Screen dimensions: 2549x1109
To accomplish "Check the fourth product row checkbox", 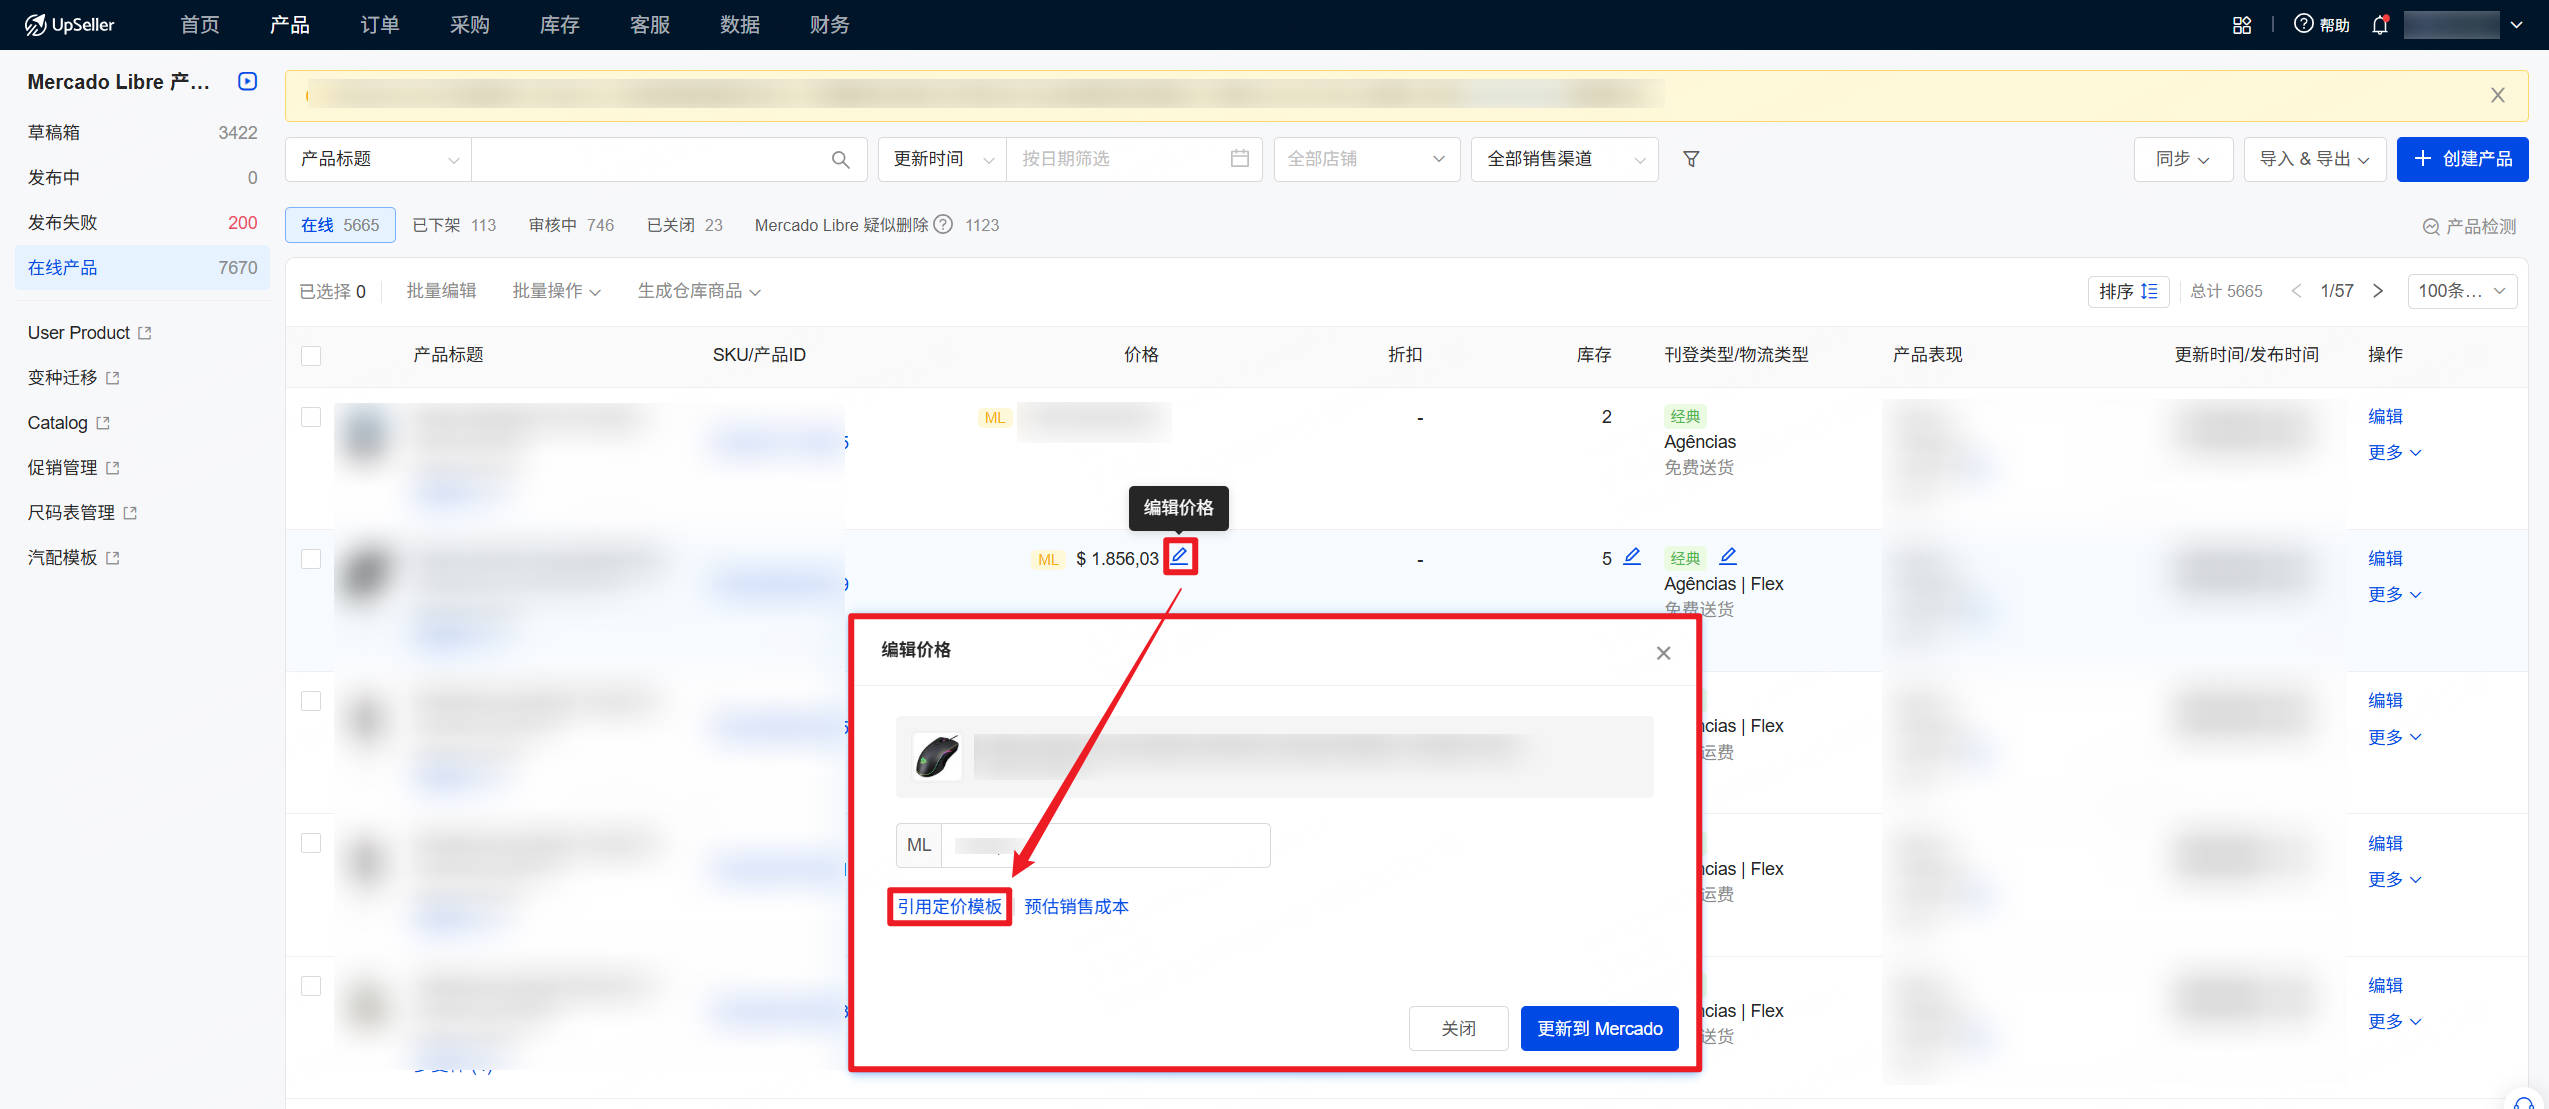I will tap(311, 843).
